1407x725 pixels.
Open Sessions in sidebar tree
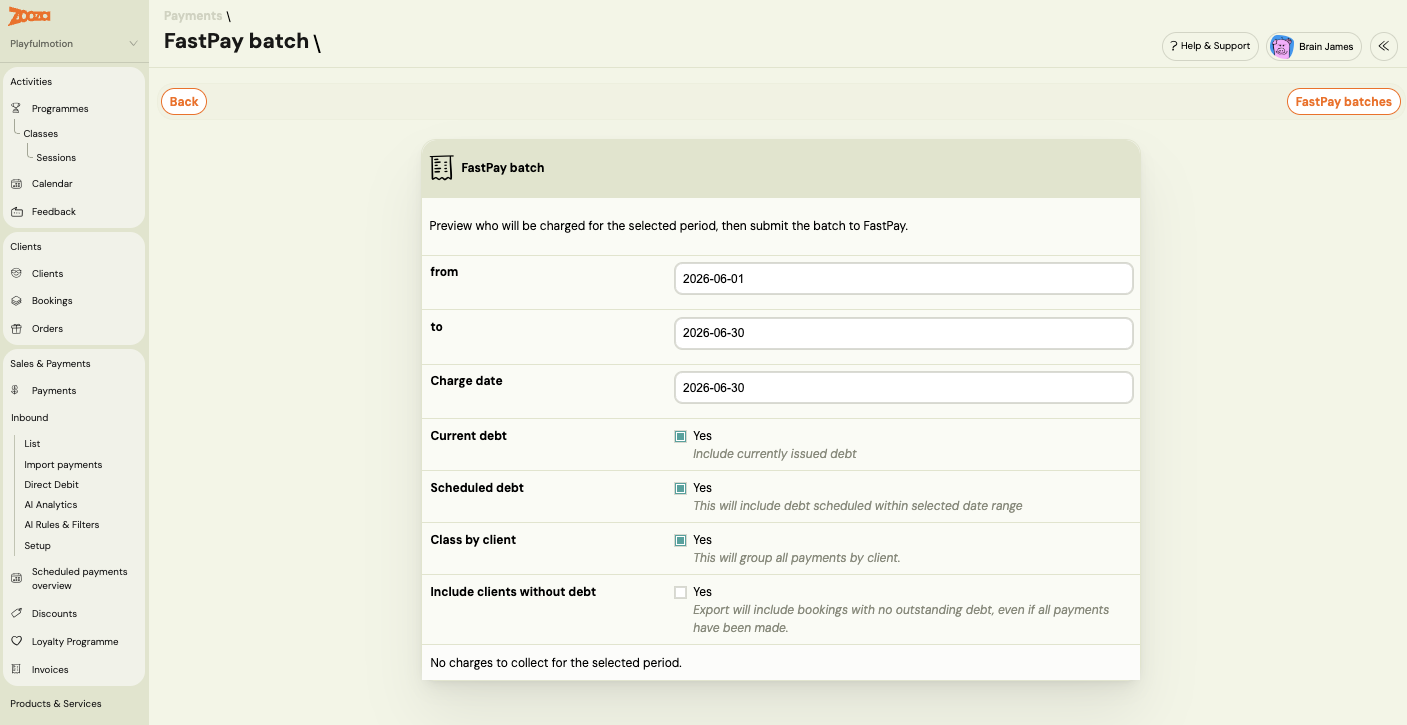(x=56, y=157)
